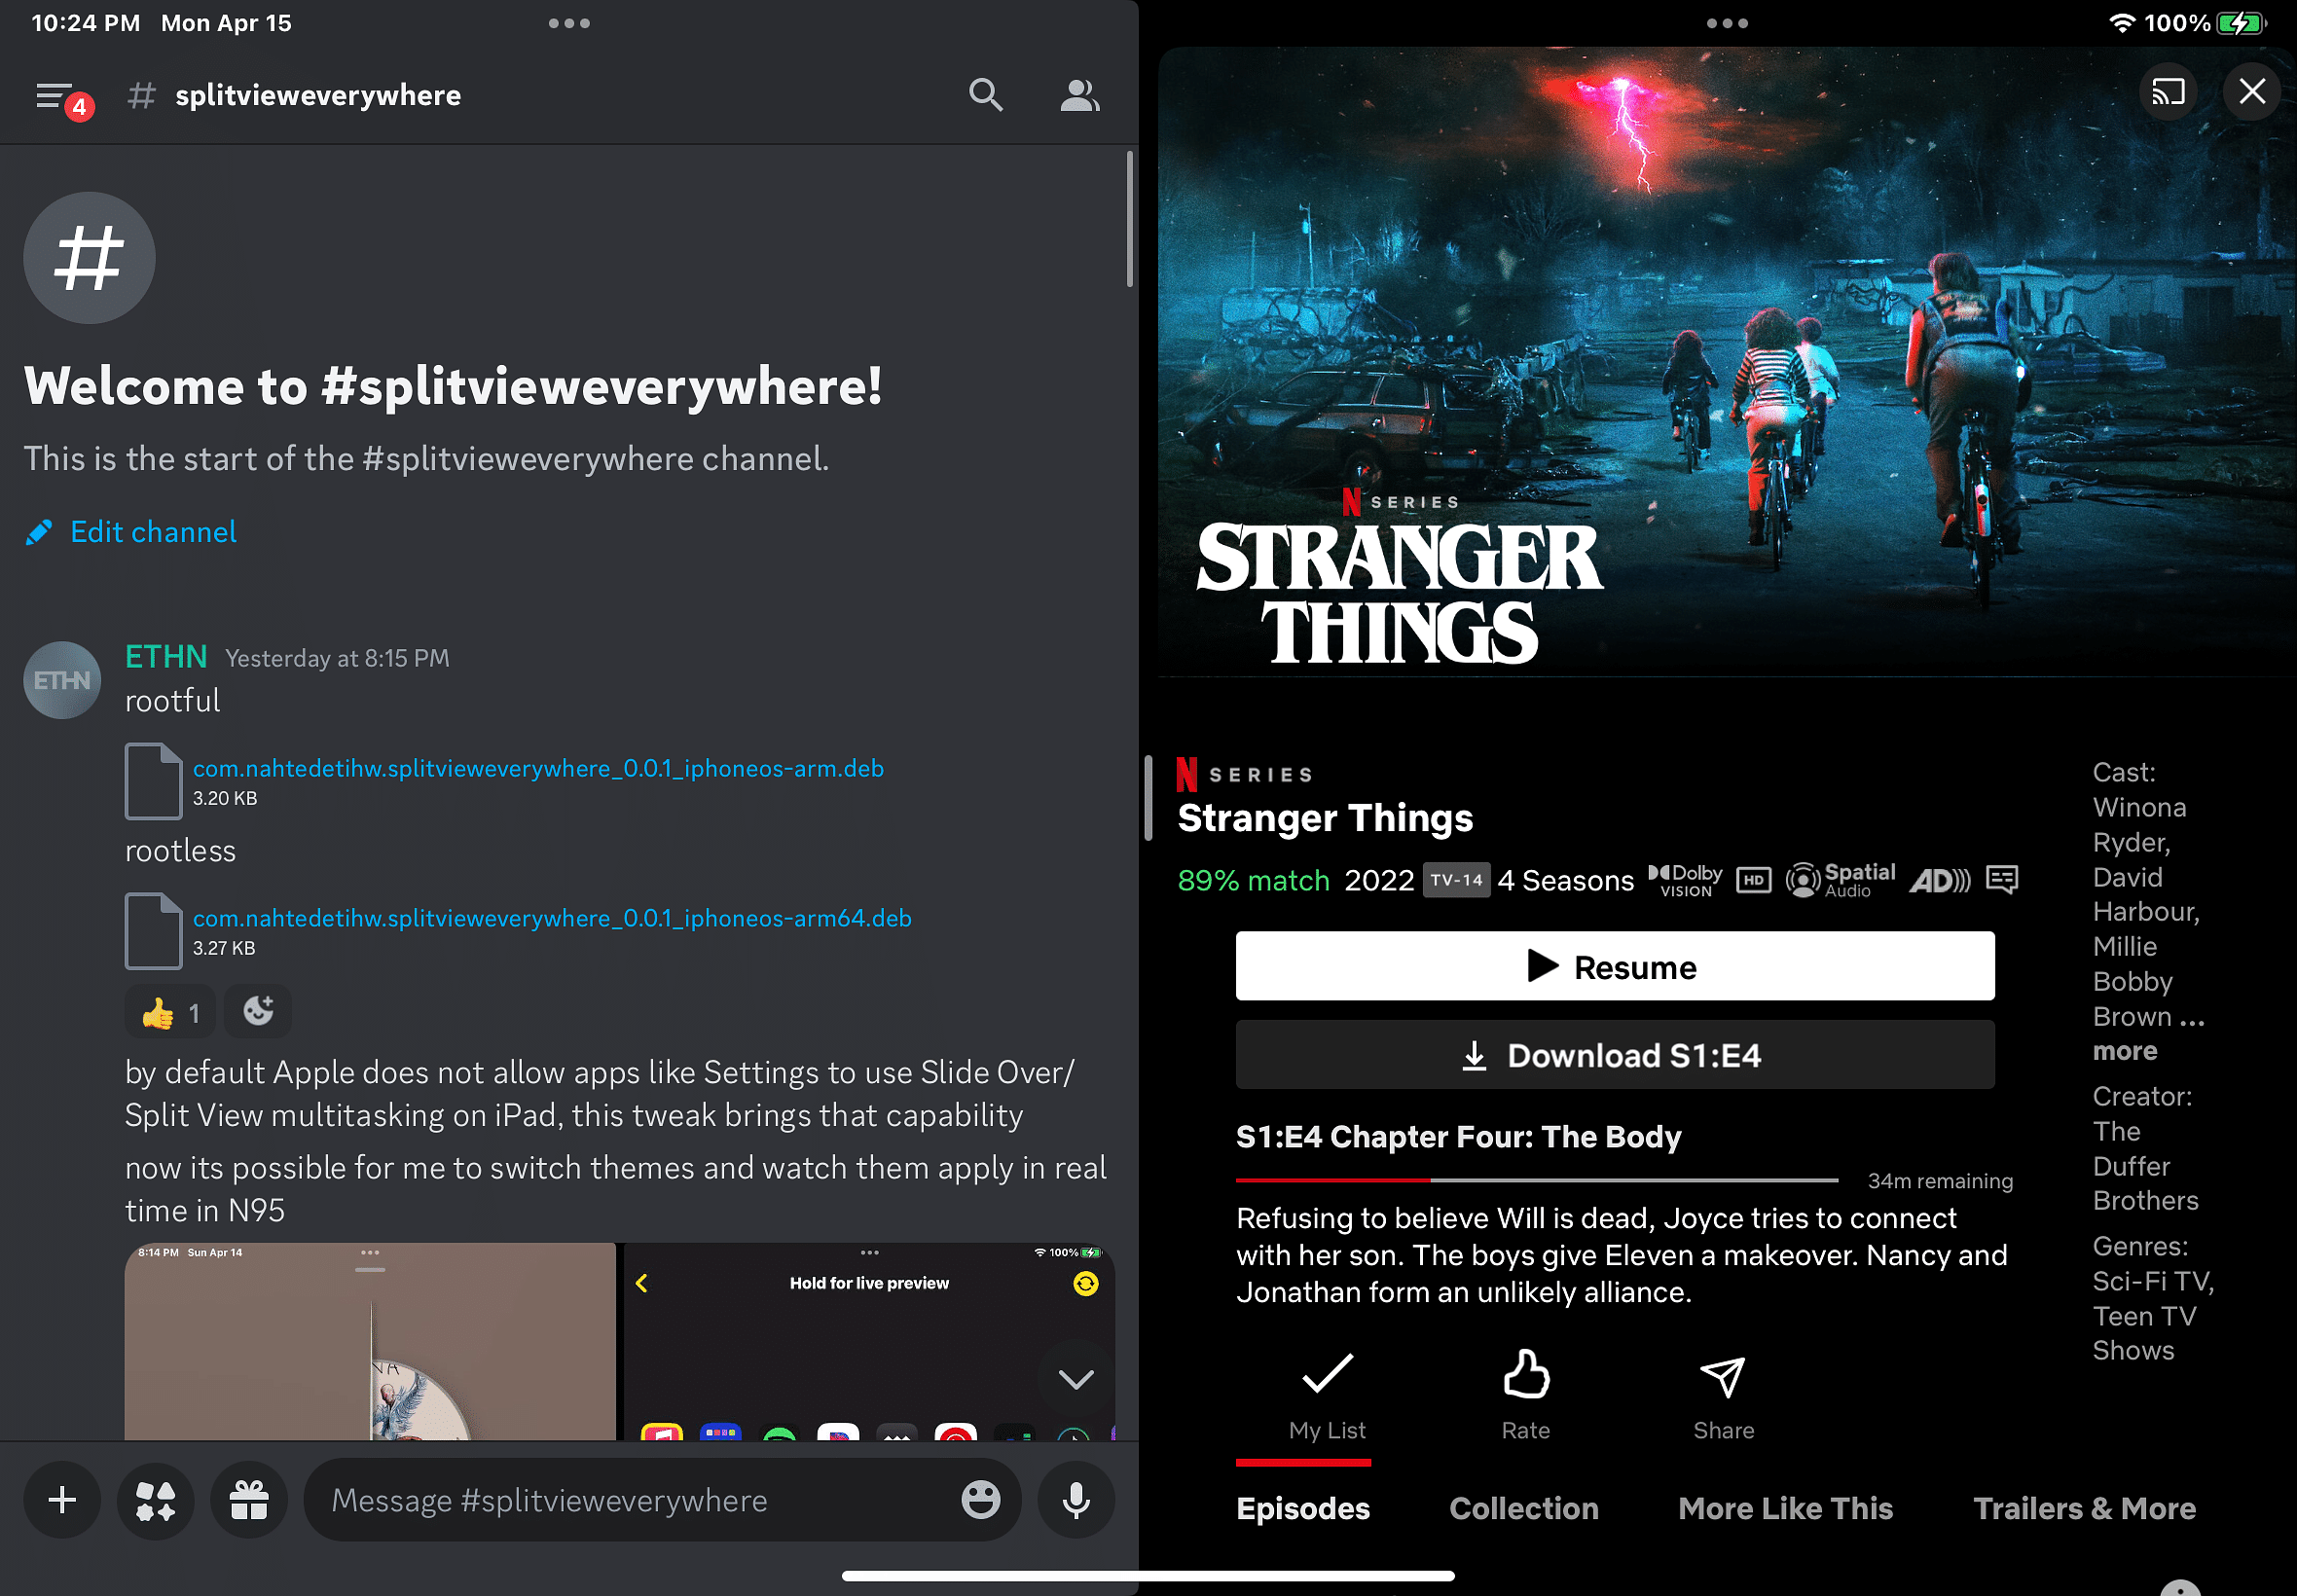Click the Discord chat scrollbar
This screenshot has width=2297, height=1596.
click(1129, 219)
